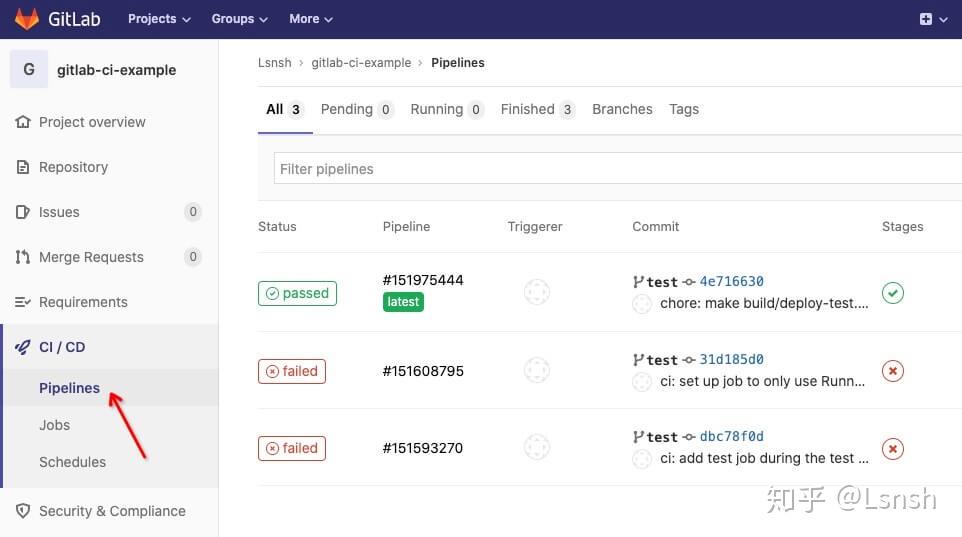Open commit 31d185d0
962x537 pixels.
click(731, 359)
